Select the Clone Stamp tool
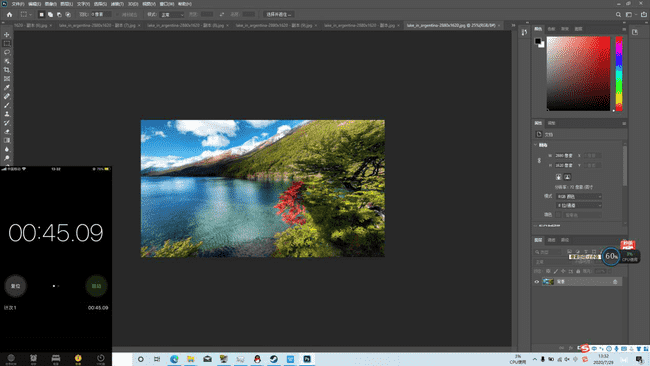 pyautogui.click(x=7, y=114)
